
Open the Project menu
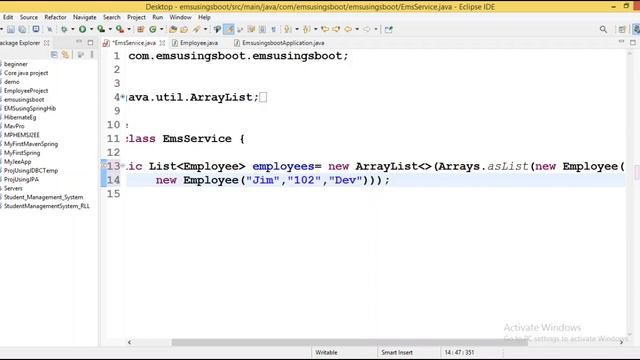136,18
